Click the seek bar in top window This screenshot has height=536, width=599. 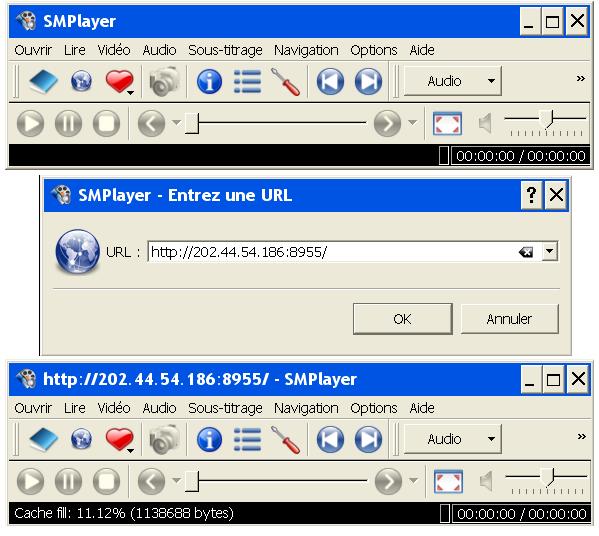tap(275, 123)
